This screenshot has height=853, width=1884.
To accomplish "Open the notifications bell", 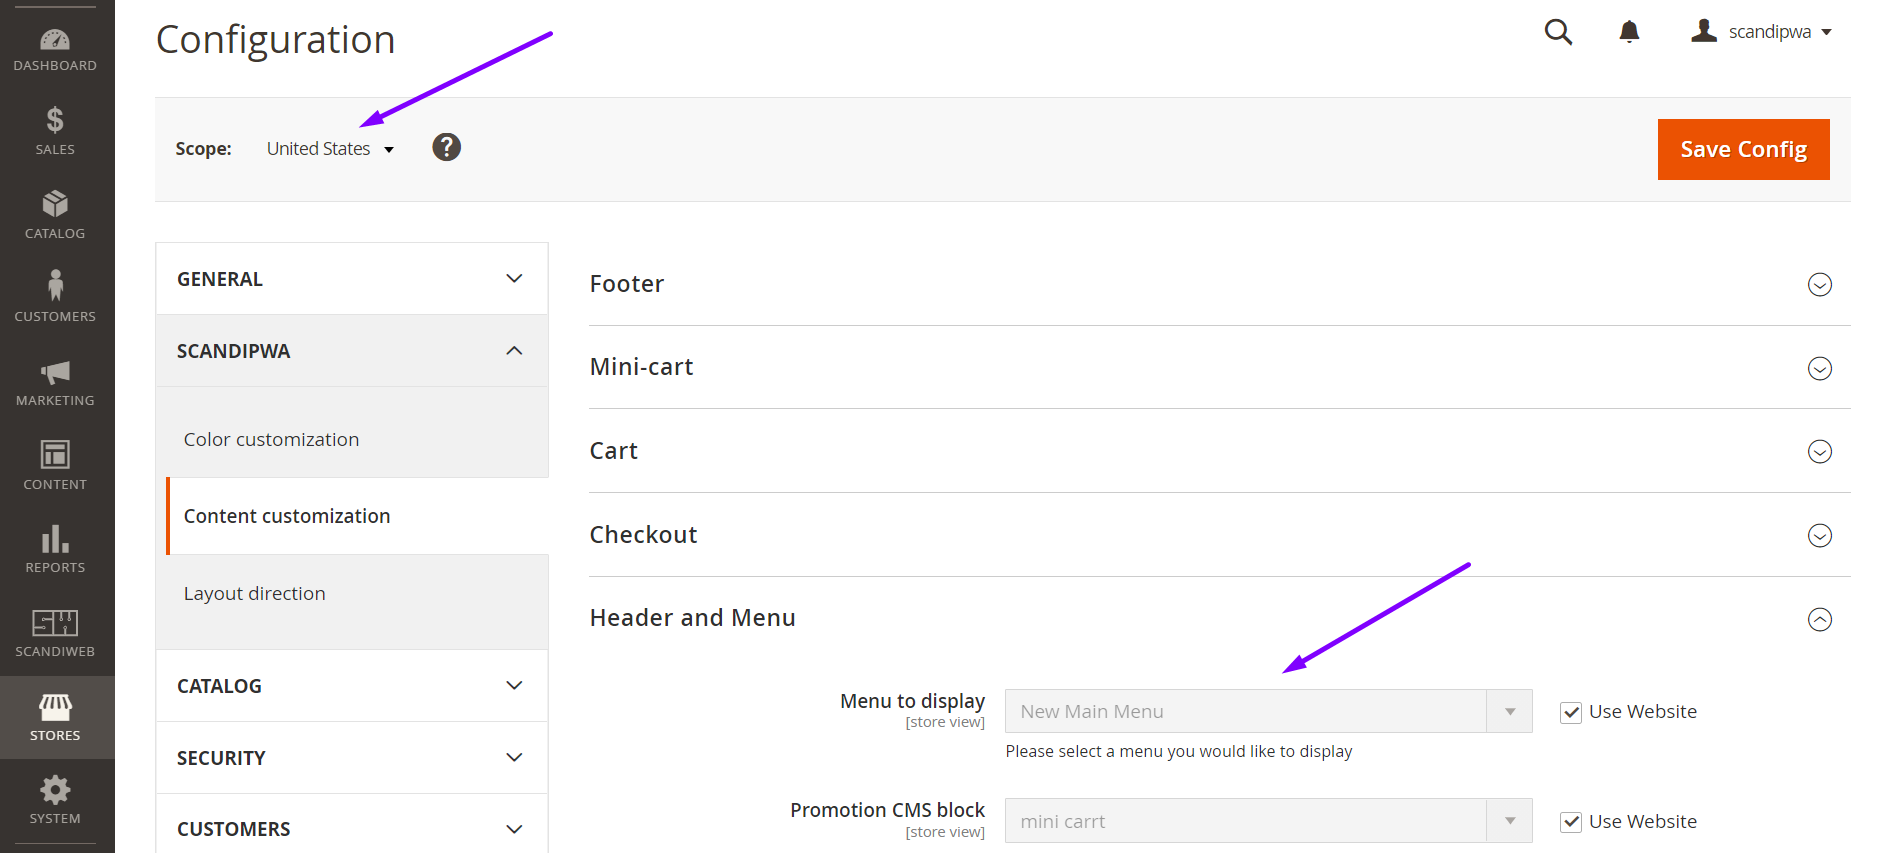I will coord(1629,32).
